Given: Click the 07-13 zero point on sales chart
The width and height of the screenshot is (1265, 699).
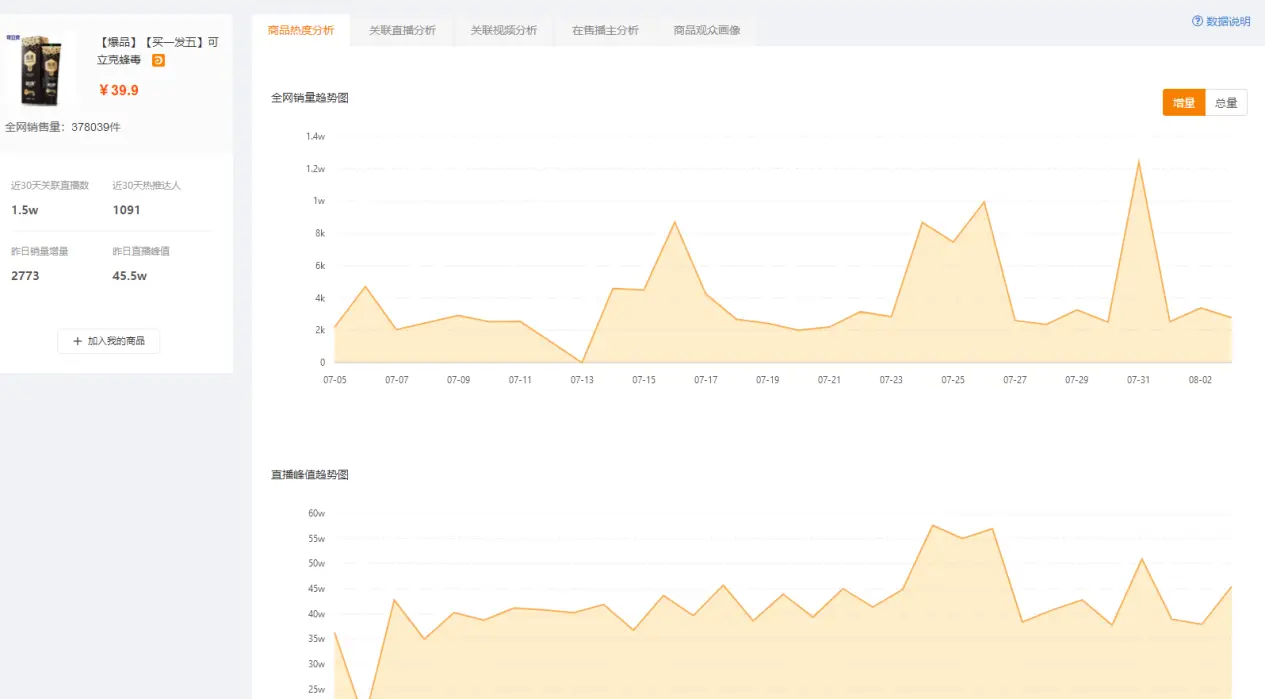Looking at the screenshot, I should click(x=582, y=362).
